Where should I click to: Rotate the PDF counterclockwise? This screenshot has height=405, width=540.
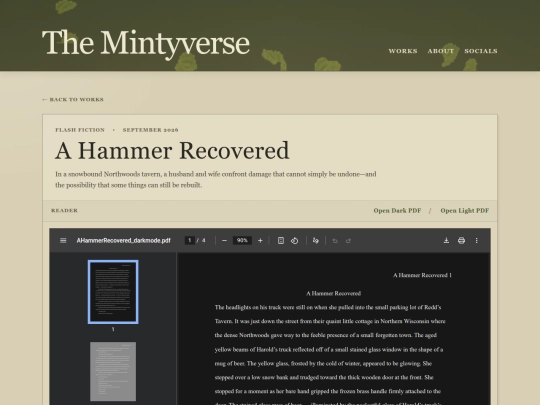click(294, 240)
